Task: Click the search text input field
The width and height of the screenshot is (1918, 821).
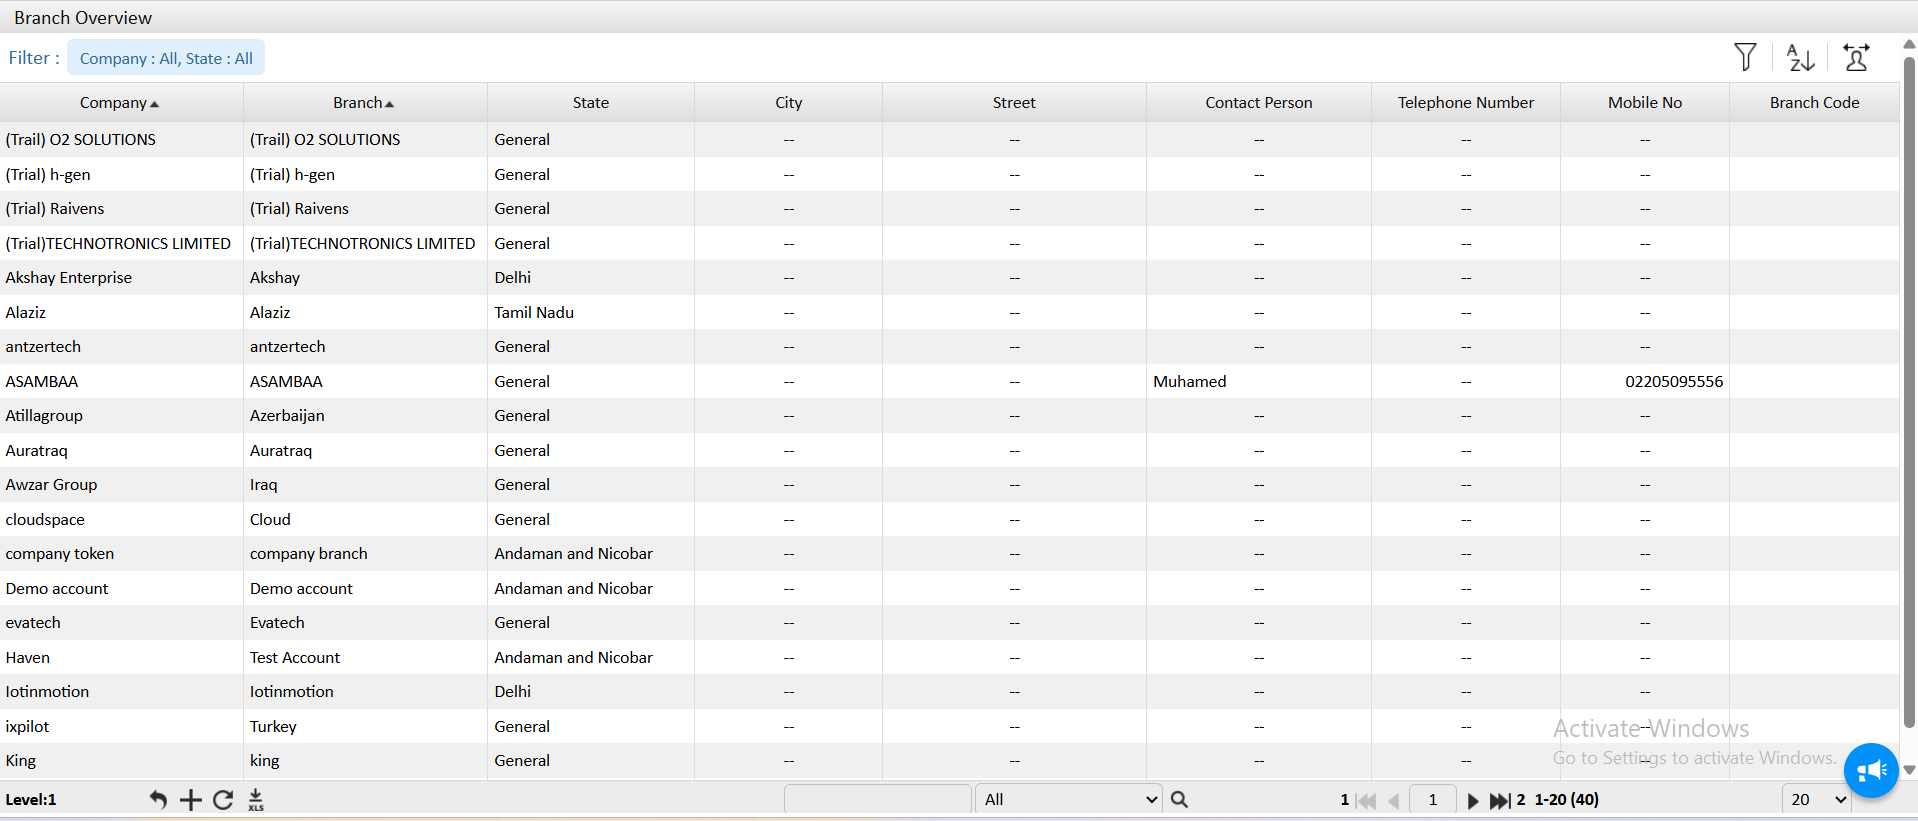Action: 877,799
